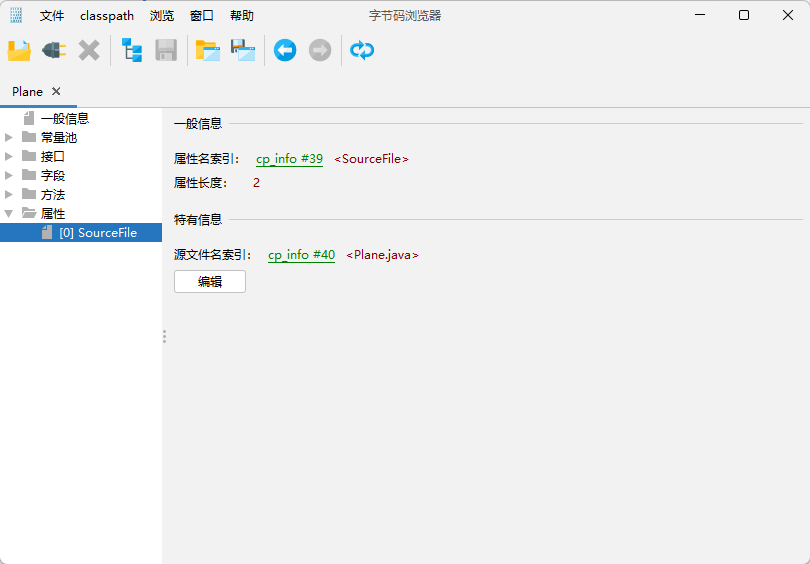Click the gray X close-file toolbar icon
This screenshot has width=810, height=564.
click(x=89, y=50)
